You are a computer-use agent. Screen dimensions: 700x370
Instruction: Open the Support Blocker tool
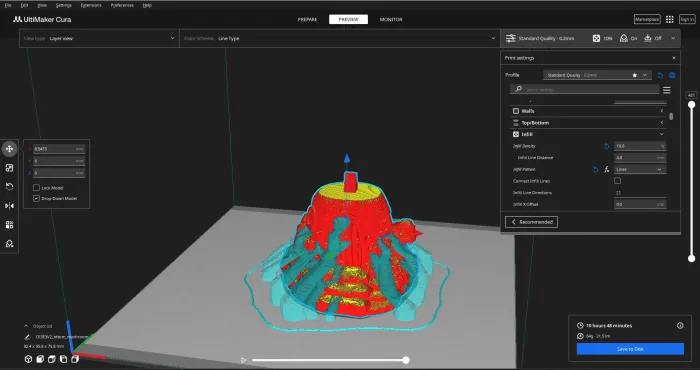9,244
